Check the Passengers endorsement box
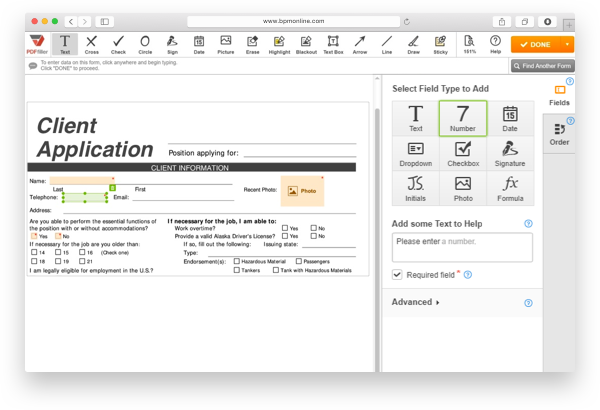 pyautogui.click(x=298, y=261)
